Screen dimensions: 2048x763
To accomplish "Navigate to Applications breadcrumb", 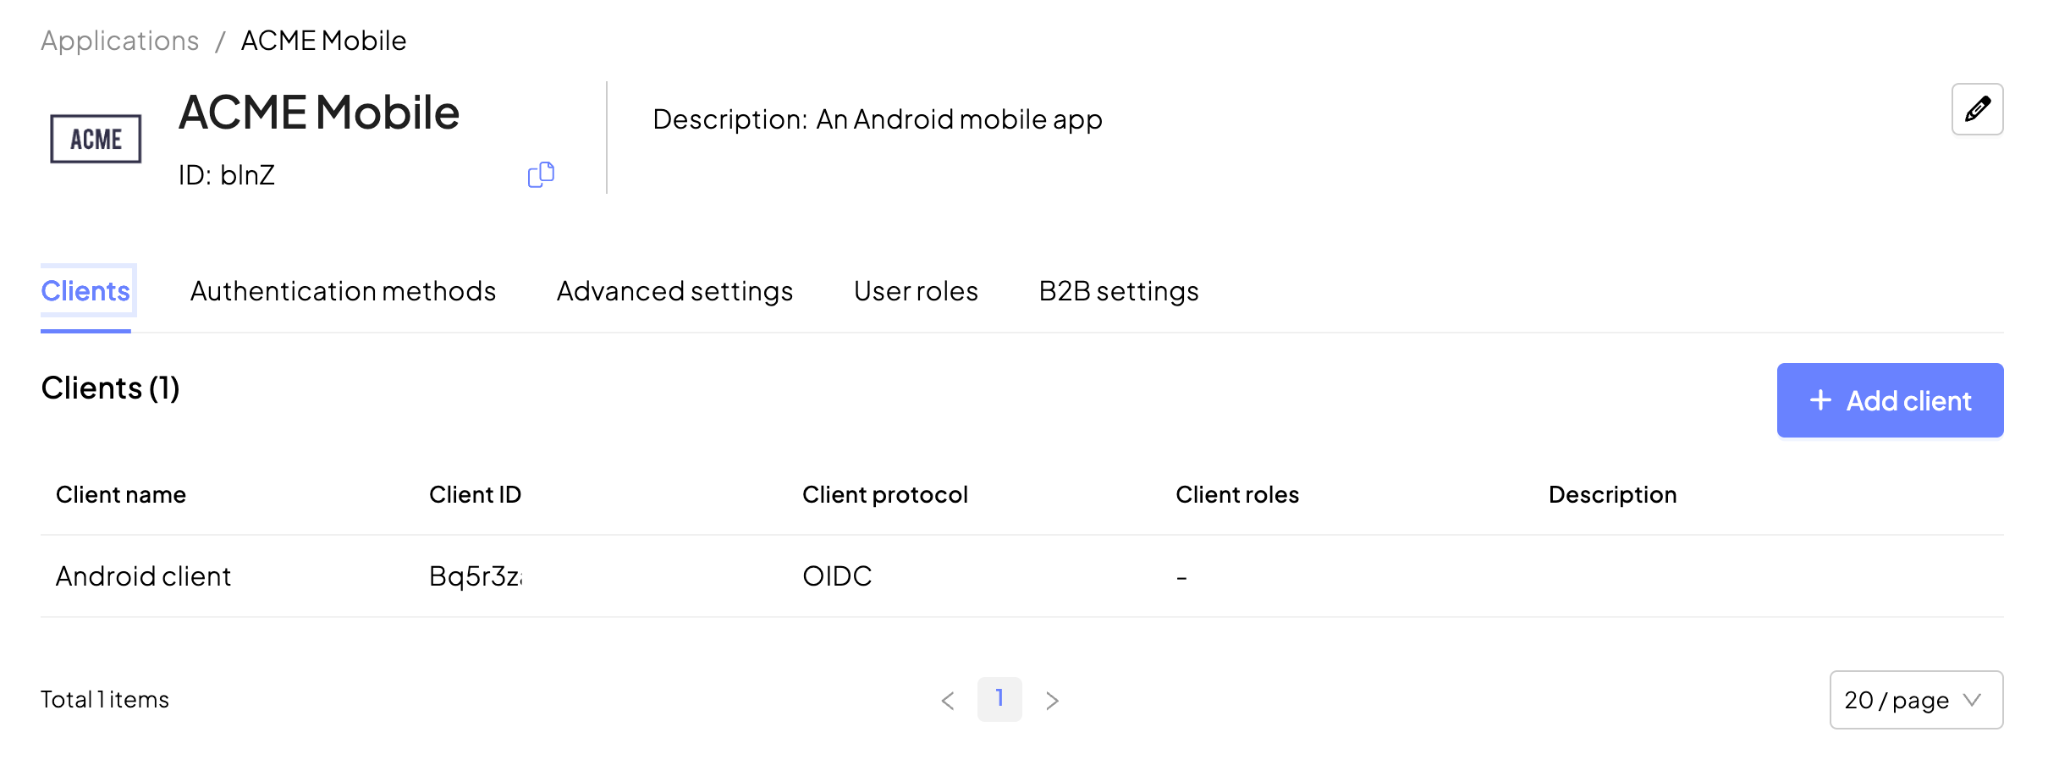I will (120, 41).
